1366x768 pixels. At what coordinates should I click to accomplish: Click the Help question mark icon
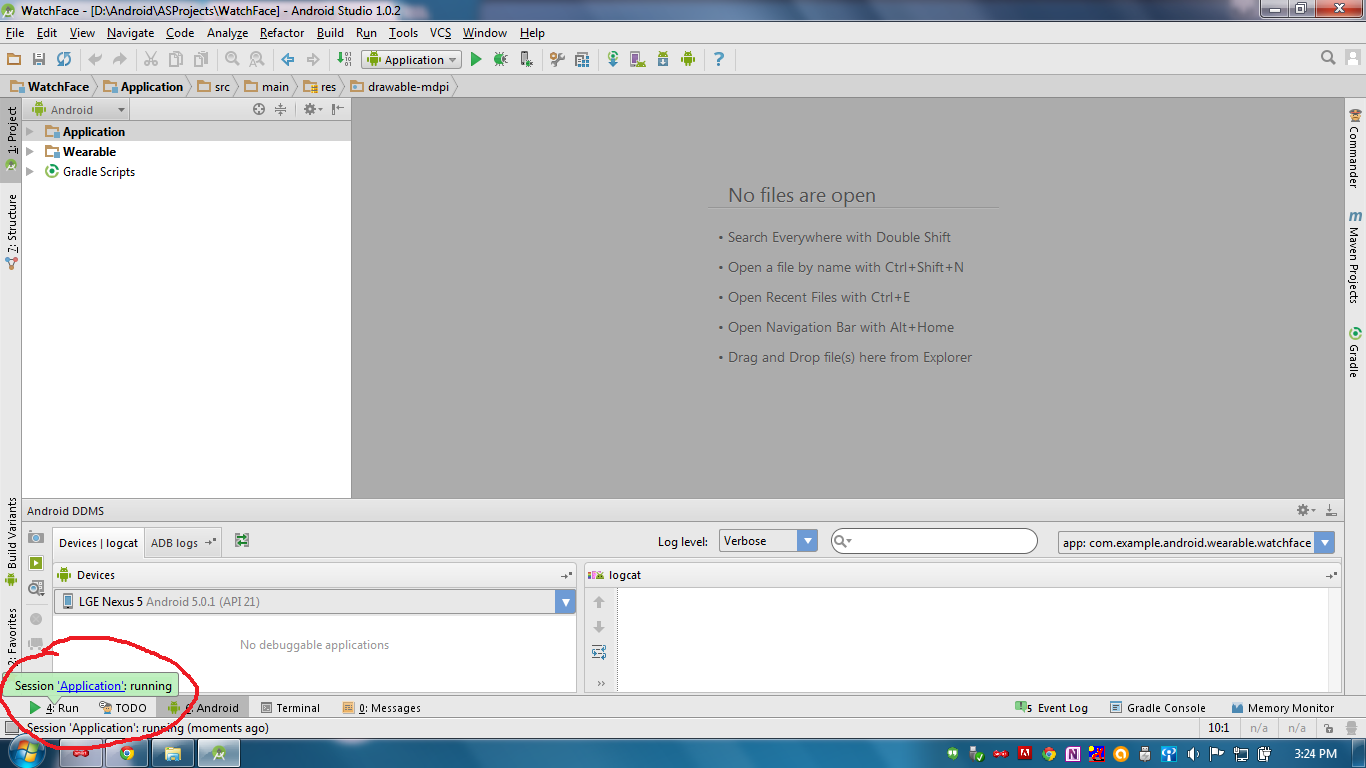[718, 60]
